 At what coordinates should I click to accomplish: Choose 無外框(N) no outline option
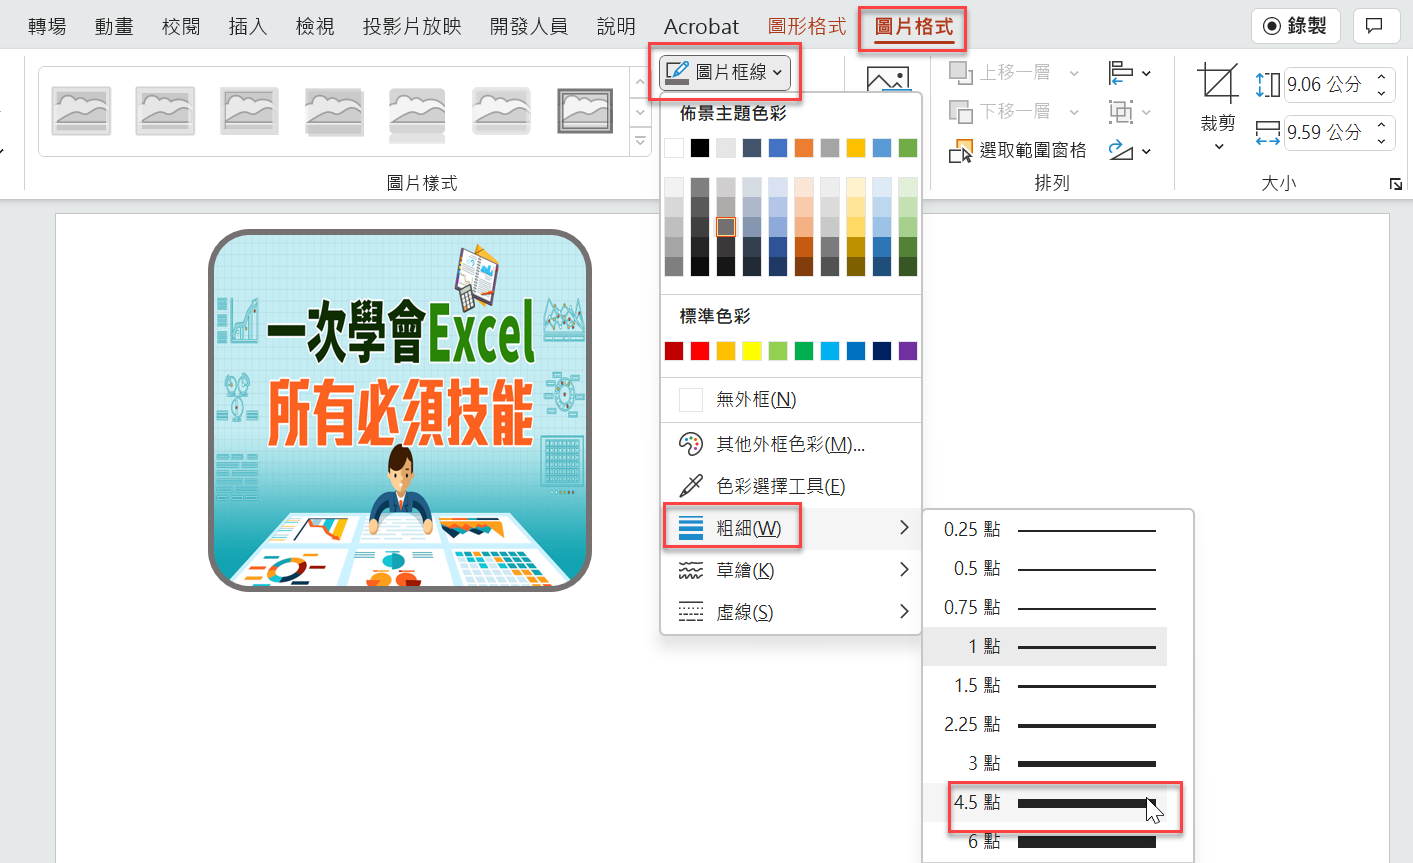point(790,400)
